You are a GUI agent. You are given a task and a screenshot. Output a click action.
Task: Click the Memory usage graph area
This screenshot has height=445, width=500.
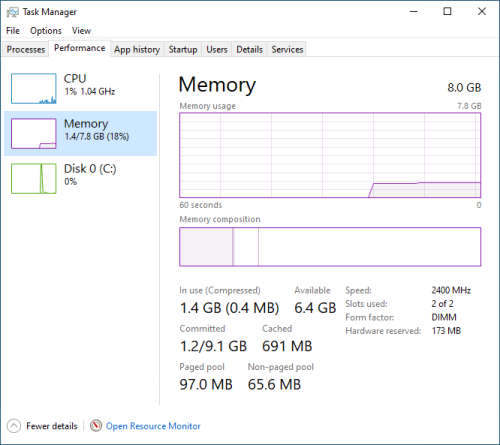330,155
